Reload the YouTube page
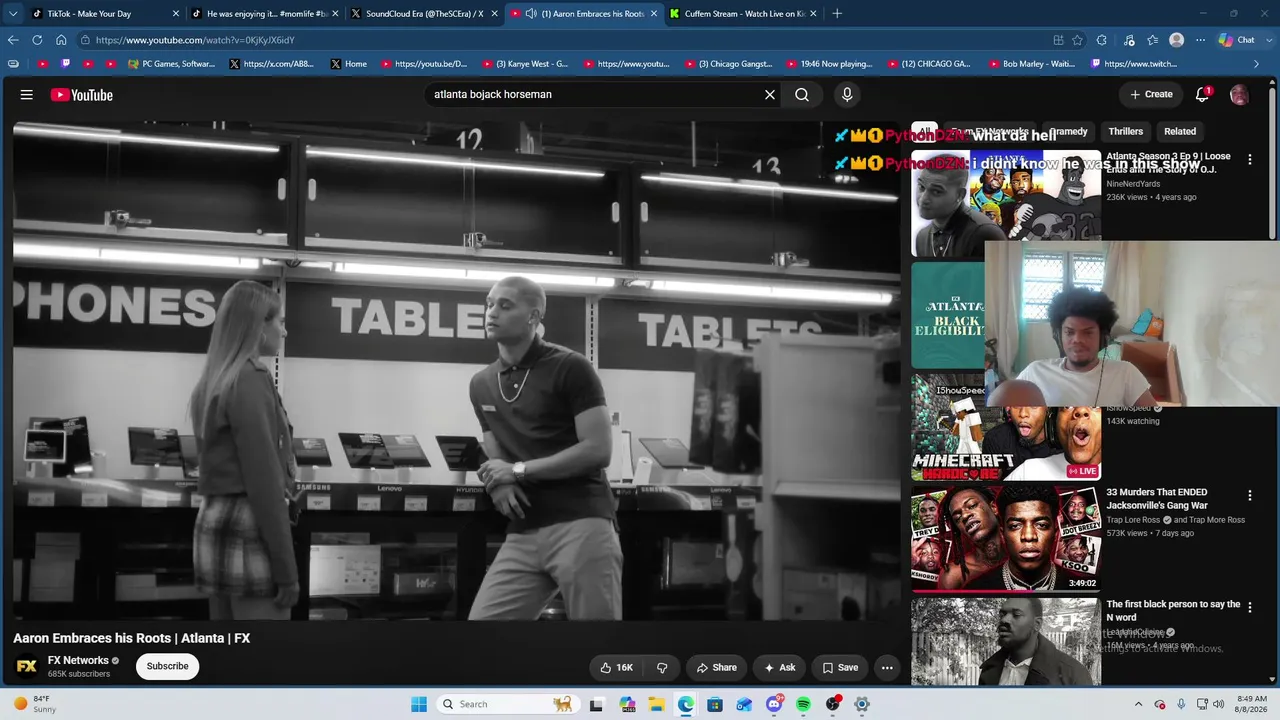This screenshot has height=720, width=1280. tap(37, 40)
